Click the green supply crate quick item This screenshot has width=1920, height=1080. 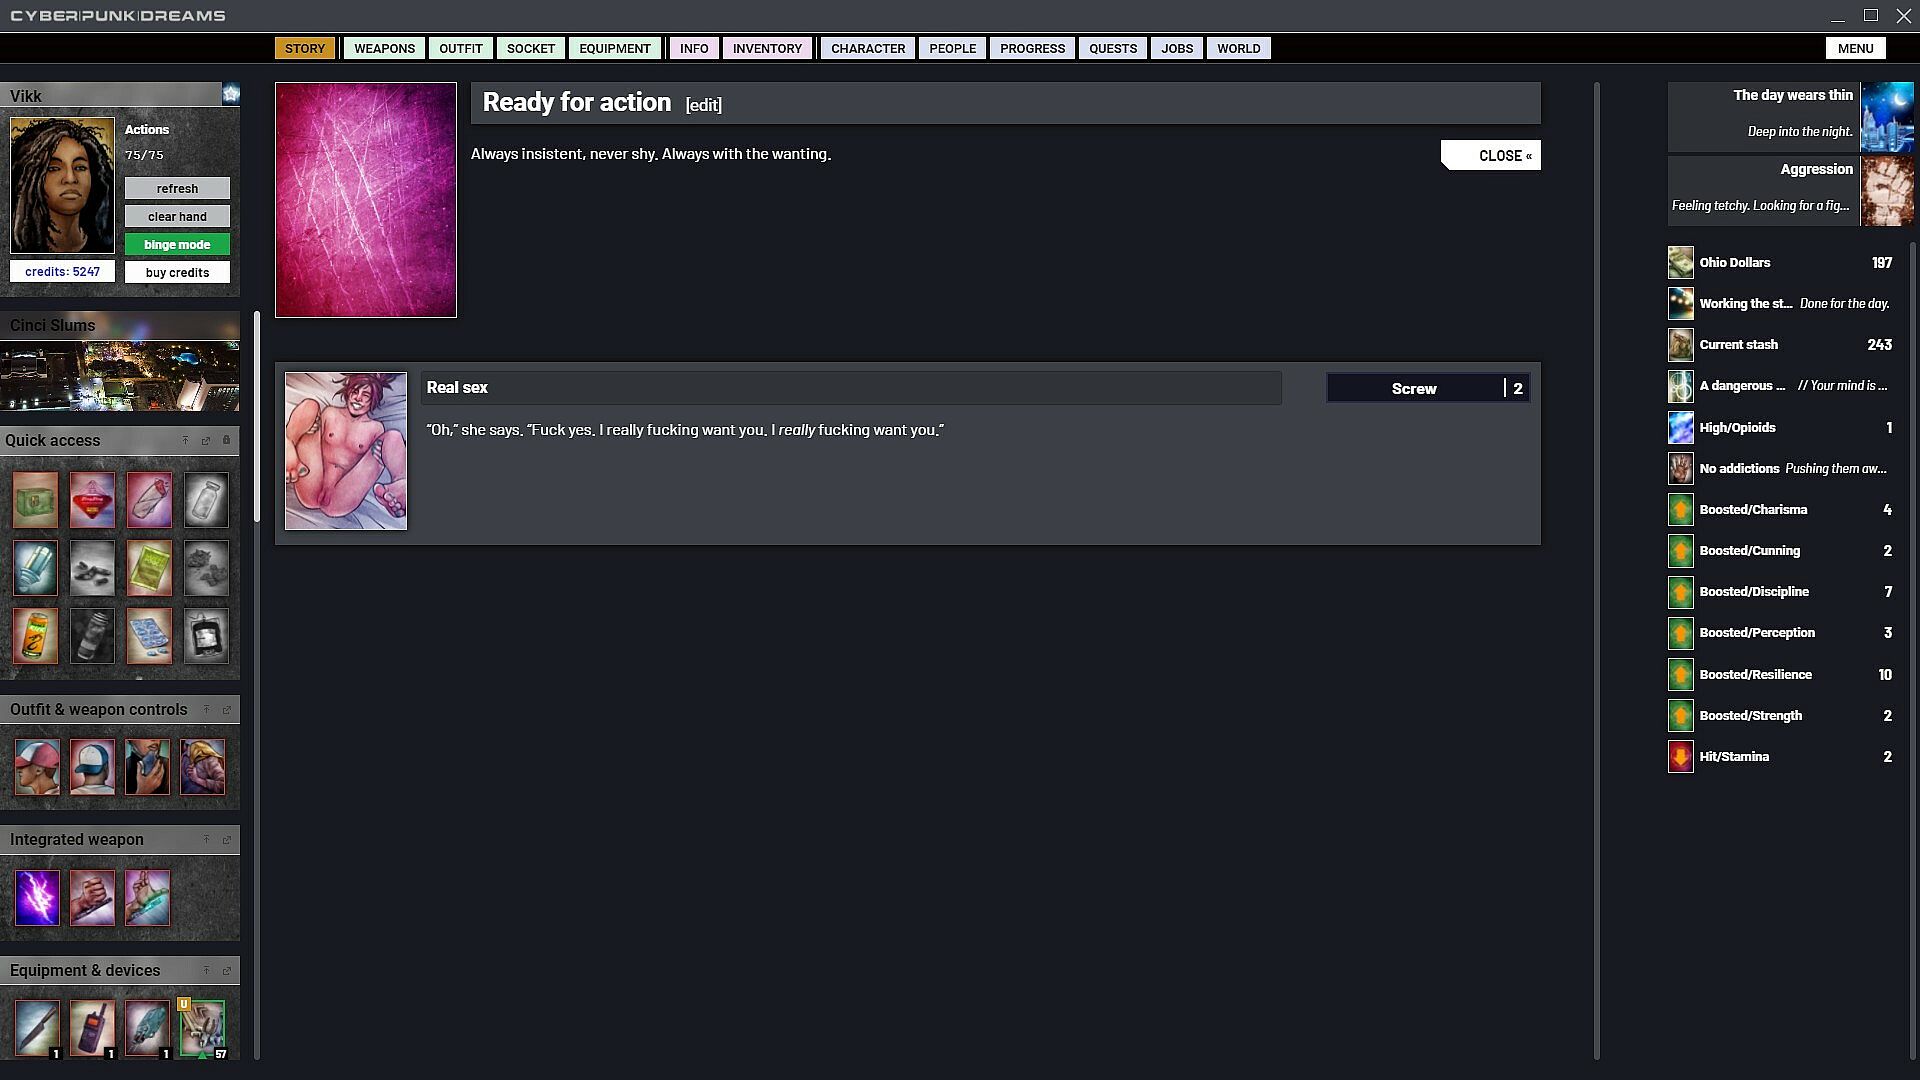(35, 499)
